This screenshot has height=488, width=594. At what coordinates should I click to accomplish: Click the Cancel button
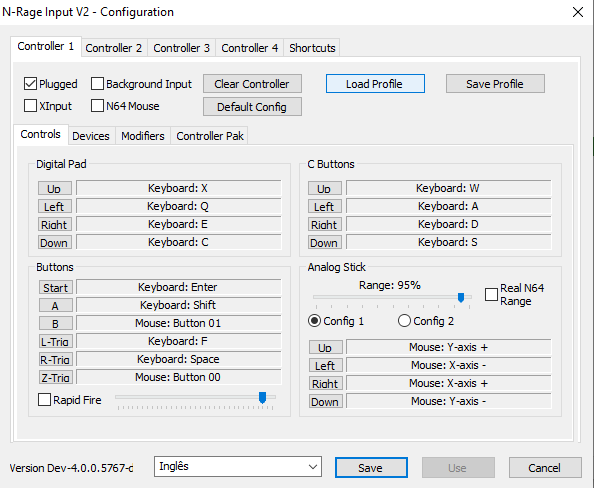[545, 468]
